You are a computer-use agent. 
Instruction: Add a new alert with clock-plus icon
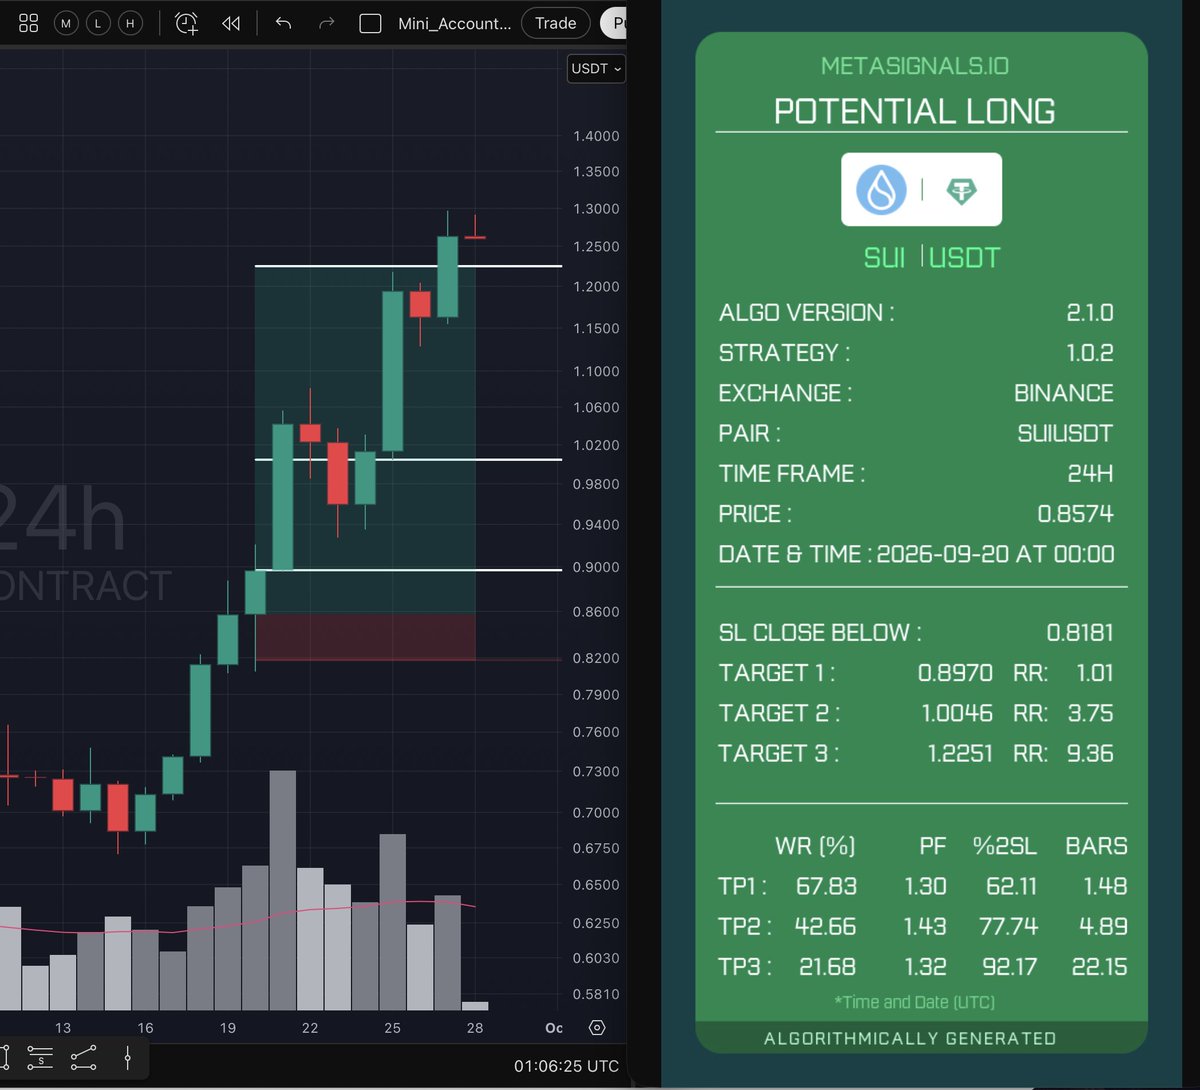pyautogui.click(x=186, y=23)
